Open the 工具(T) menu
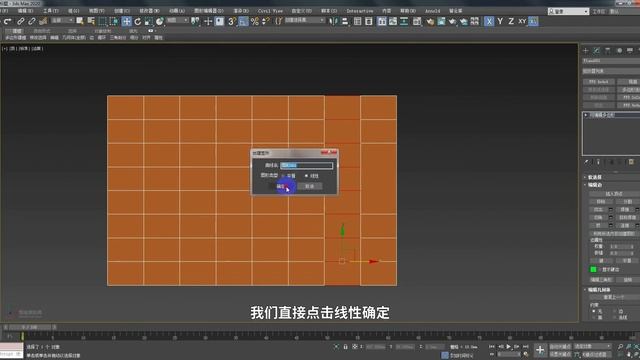This screenshot has height=360, width=640. point(51,11)
